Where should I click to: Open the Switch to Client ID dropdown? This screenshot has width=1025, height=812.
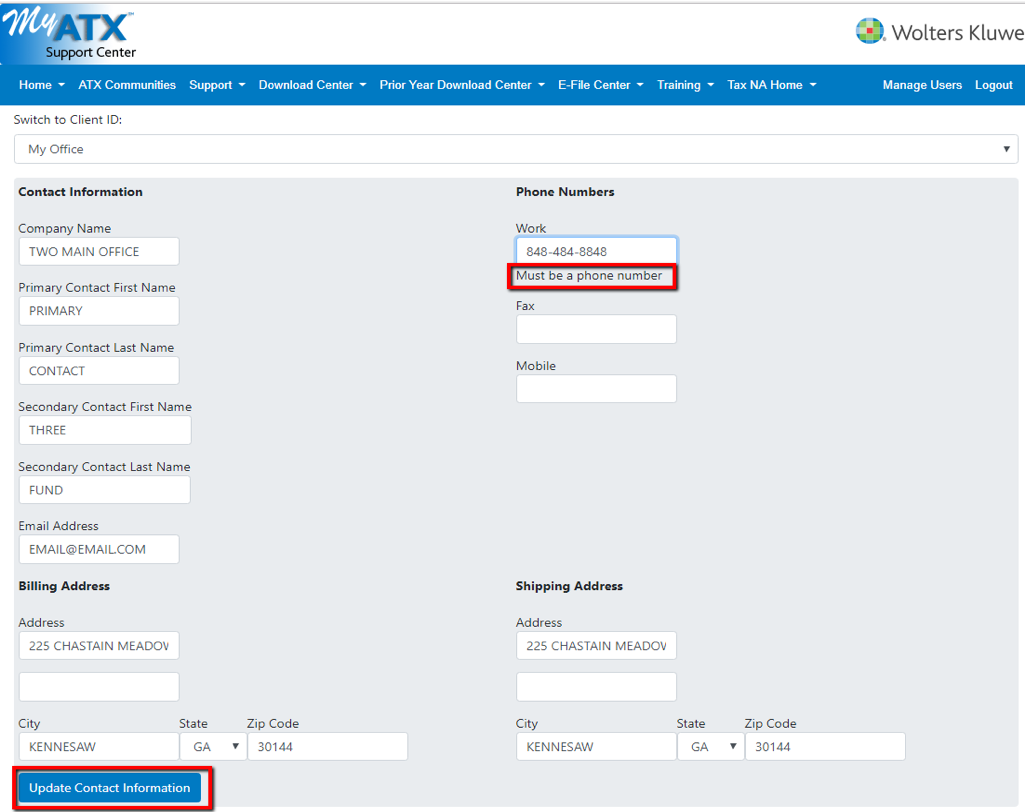[x=516, y=149]
